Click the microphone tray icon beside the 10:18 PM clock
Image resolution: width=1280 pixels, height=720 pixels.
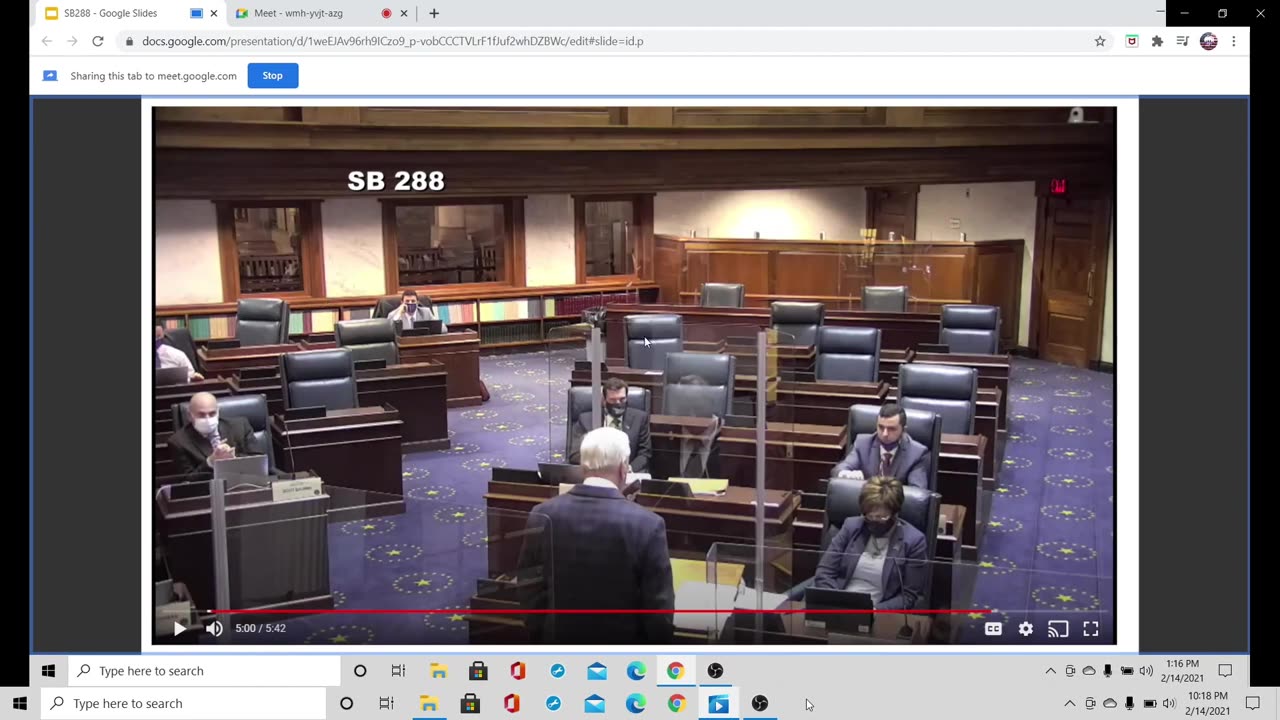[1129, 704]
